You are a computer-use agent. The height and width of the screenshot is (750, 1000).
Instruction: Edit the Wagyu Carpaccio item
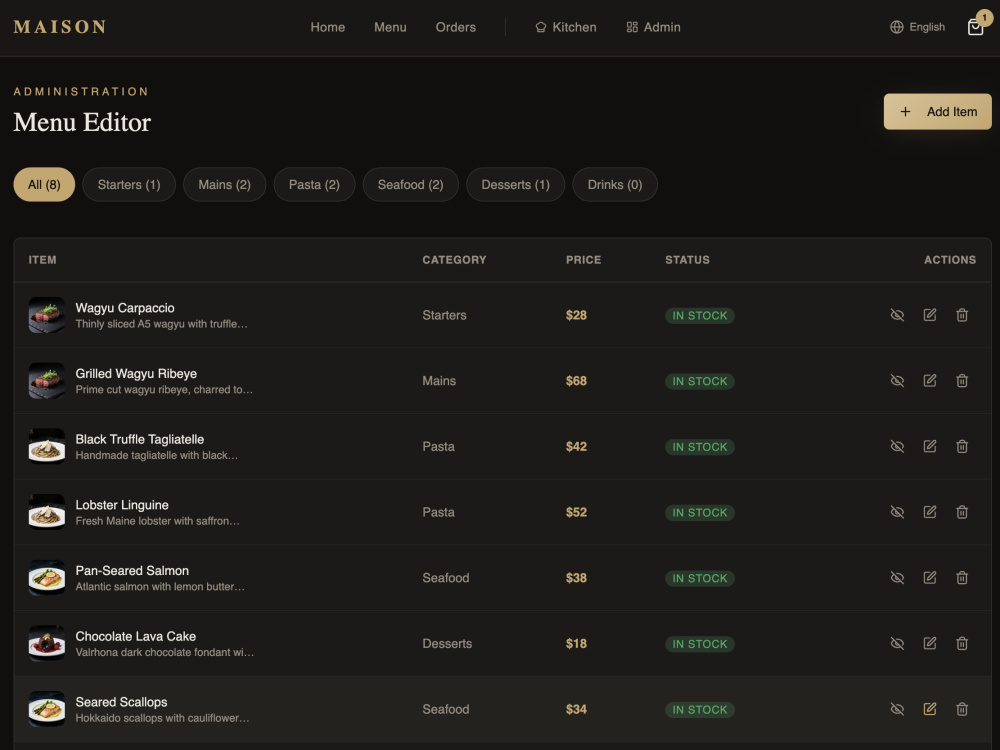930,315
